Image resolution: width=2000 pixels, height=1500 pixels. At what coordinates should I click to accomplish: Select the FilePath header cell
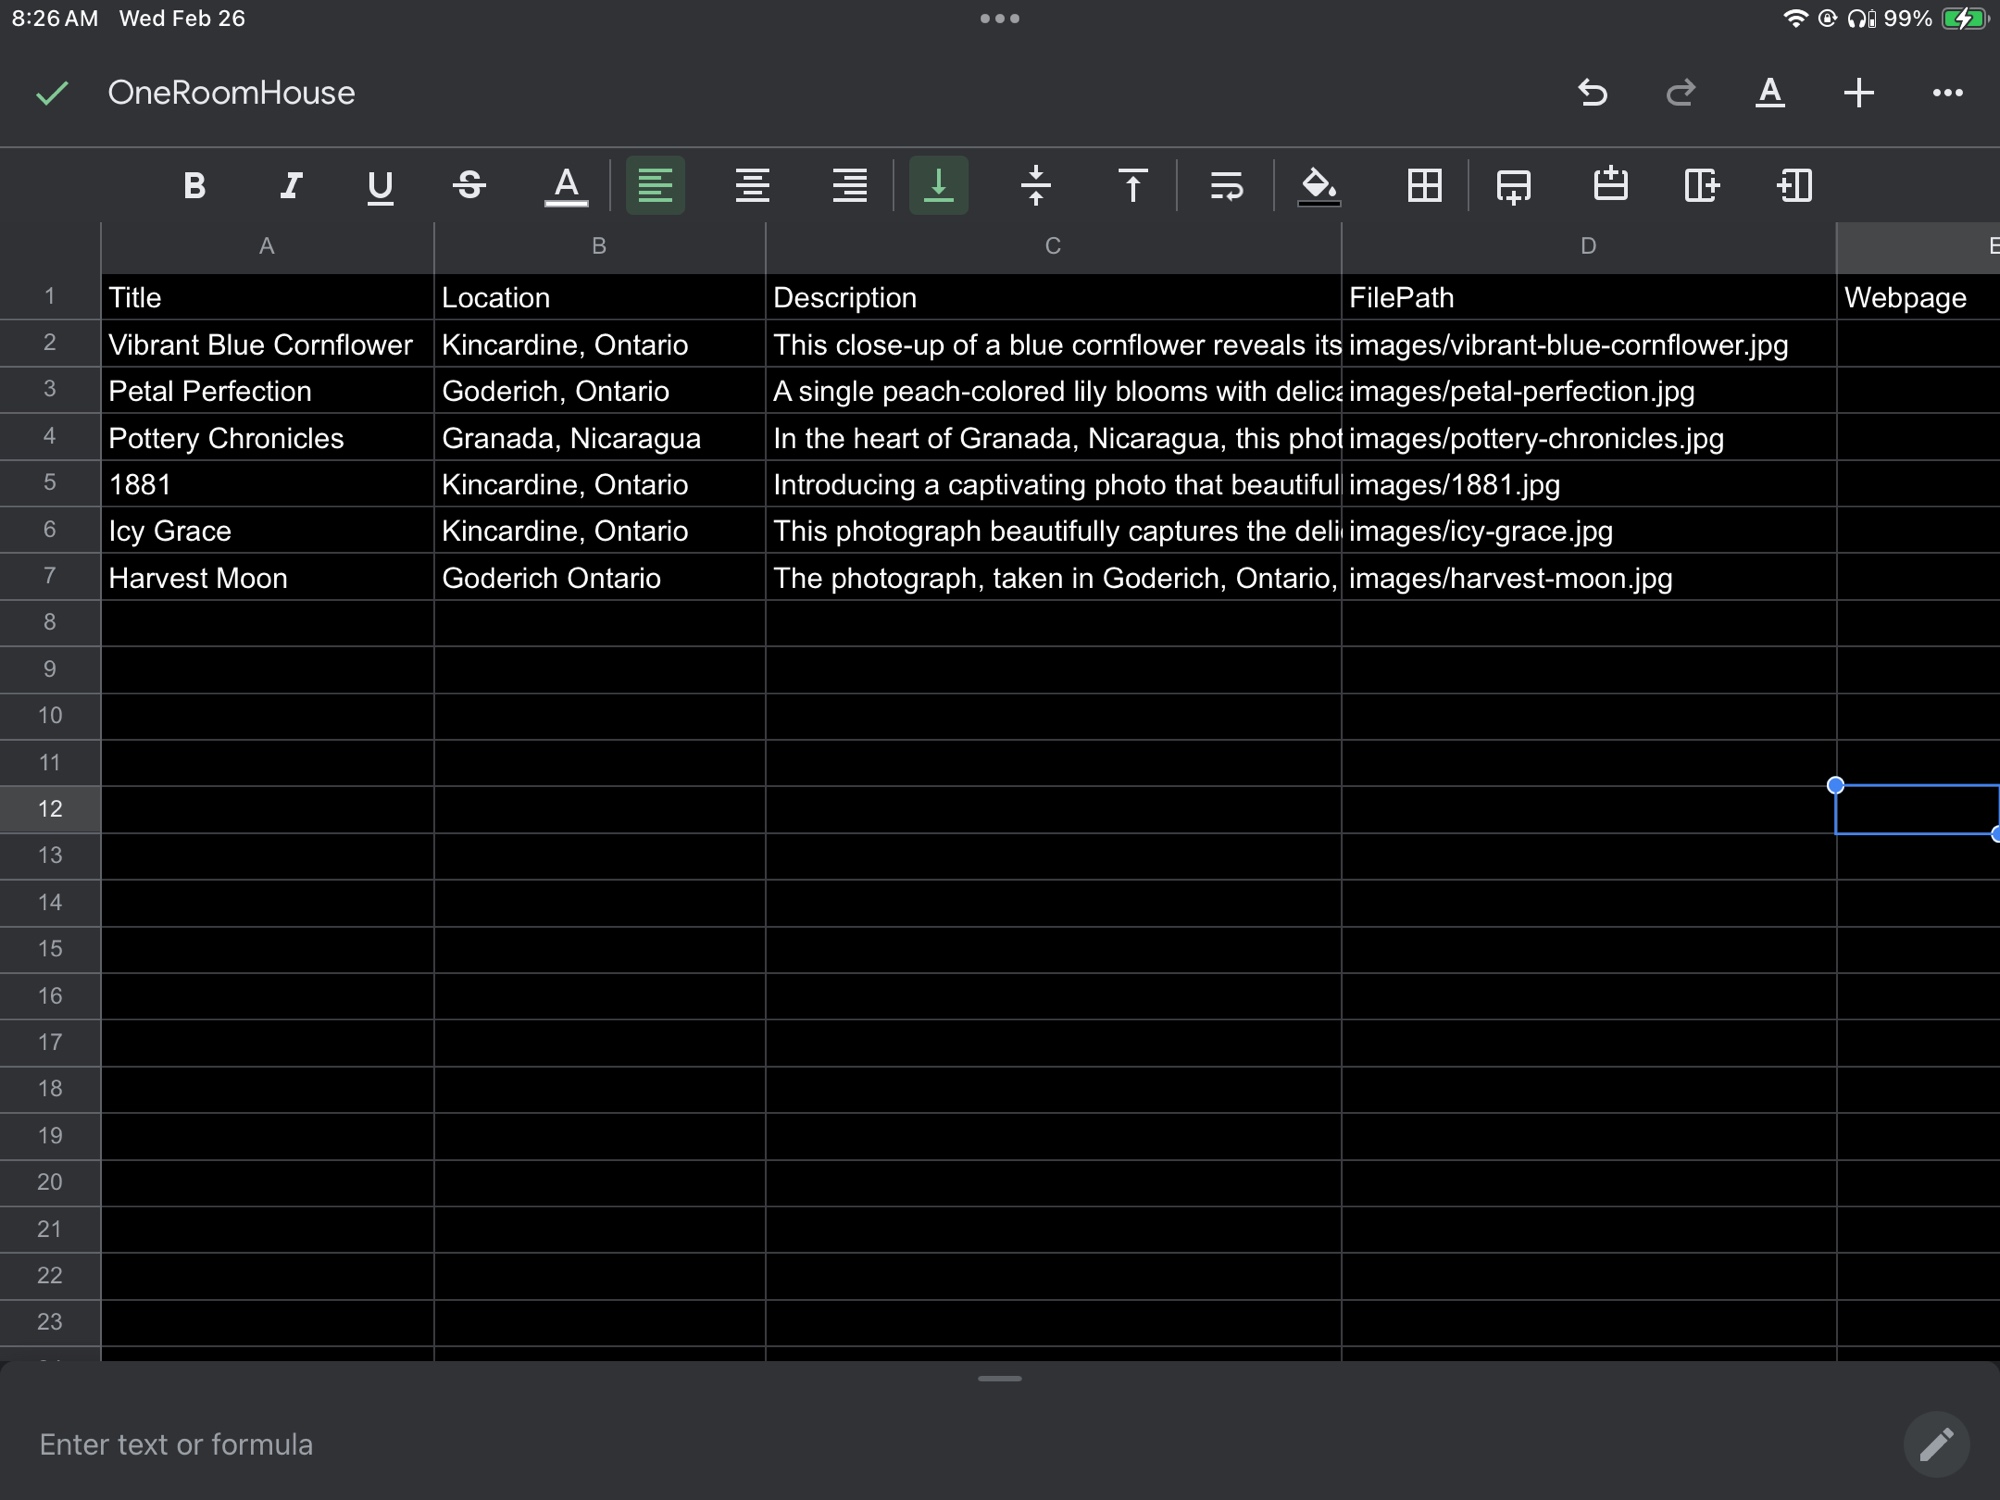1588,297
